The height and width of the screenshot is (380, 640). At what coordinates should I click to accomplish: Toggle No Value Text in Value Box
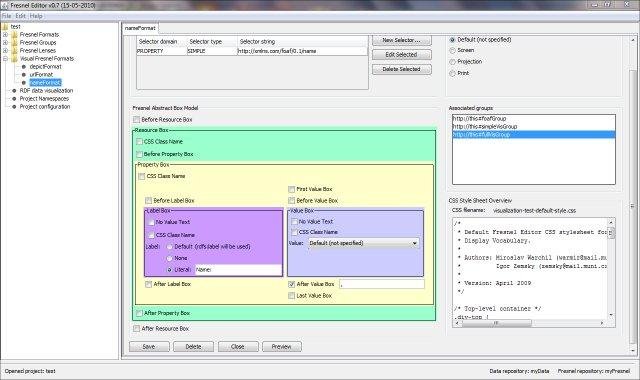(x=294, y=222)
